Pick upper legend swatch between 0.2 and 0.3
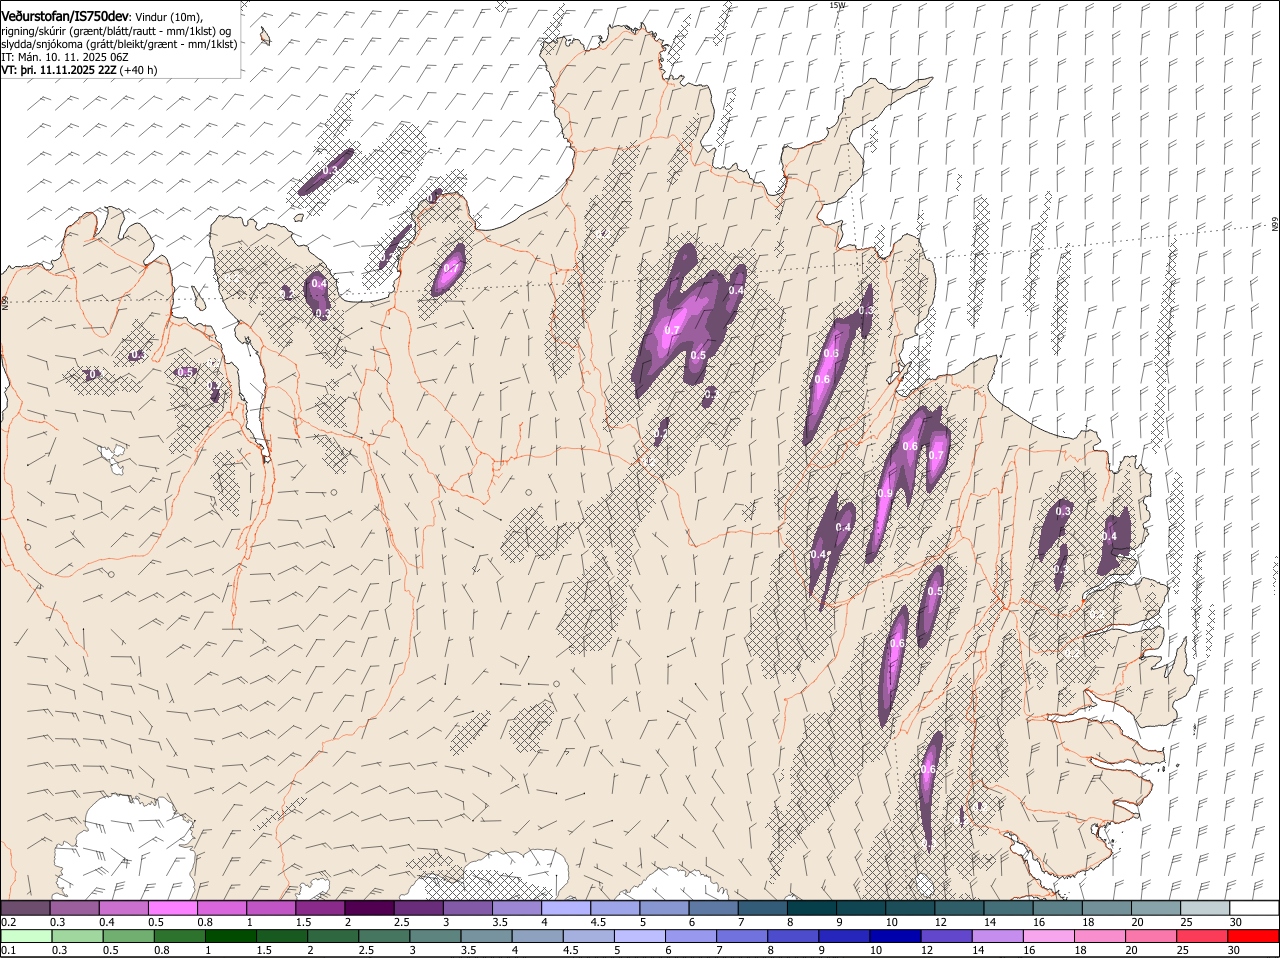 pyautogui.click(x=25, y=908)
